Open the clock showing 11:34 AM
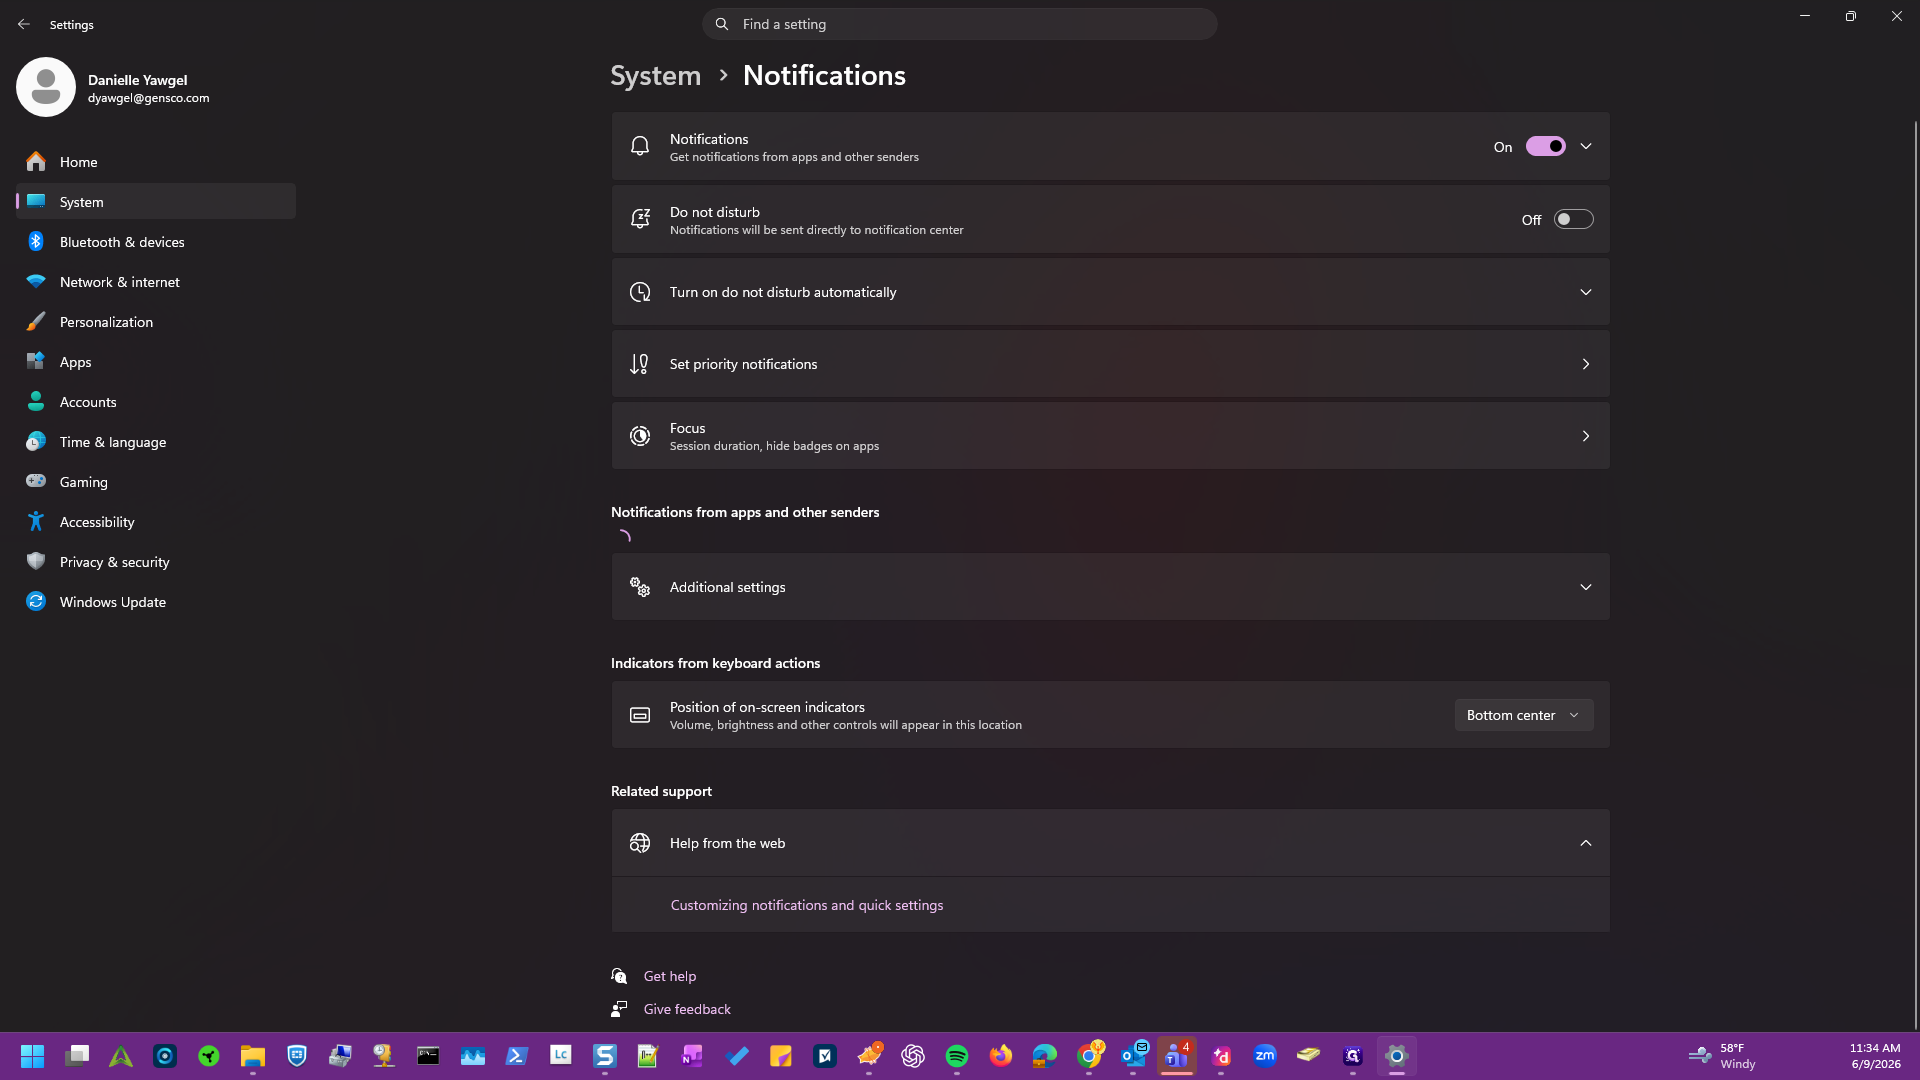This screenshot has width=1920, height=1080. (1875, 1056)
